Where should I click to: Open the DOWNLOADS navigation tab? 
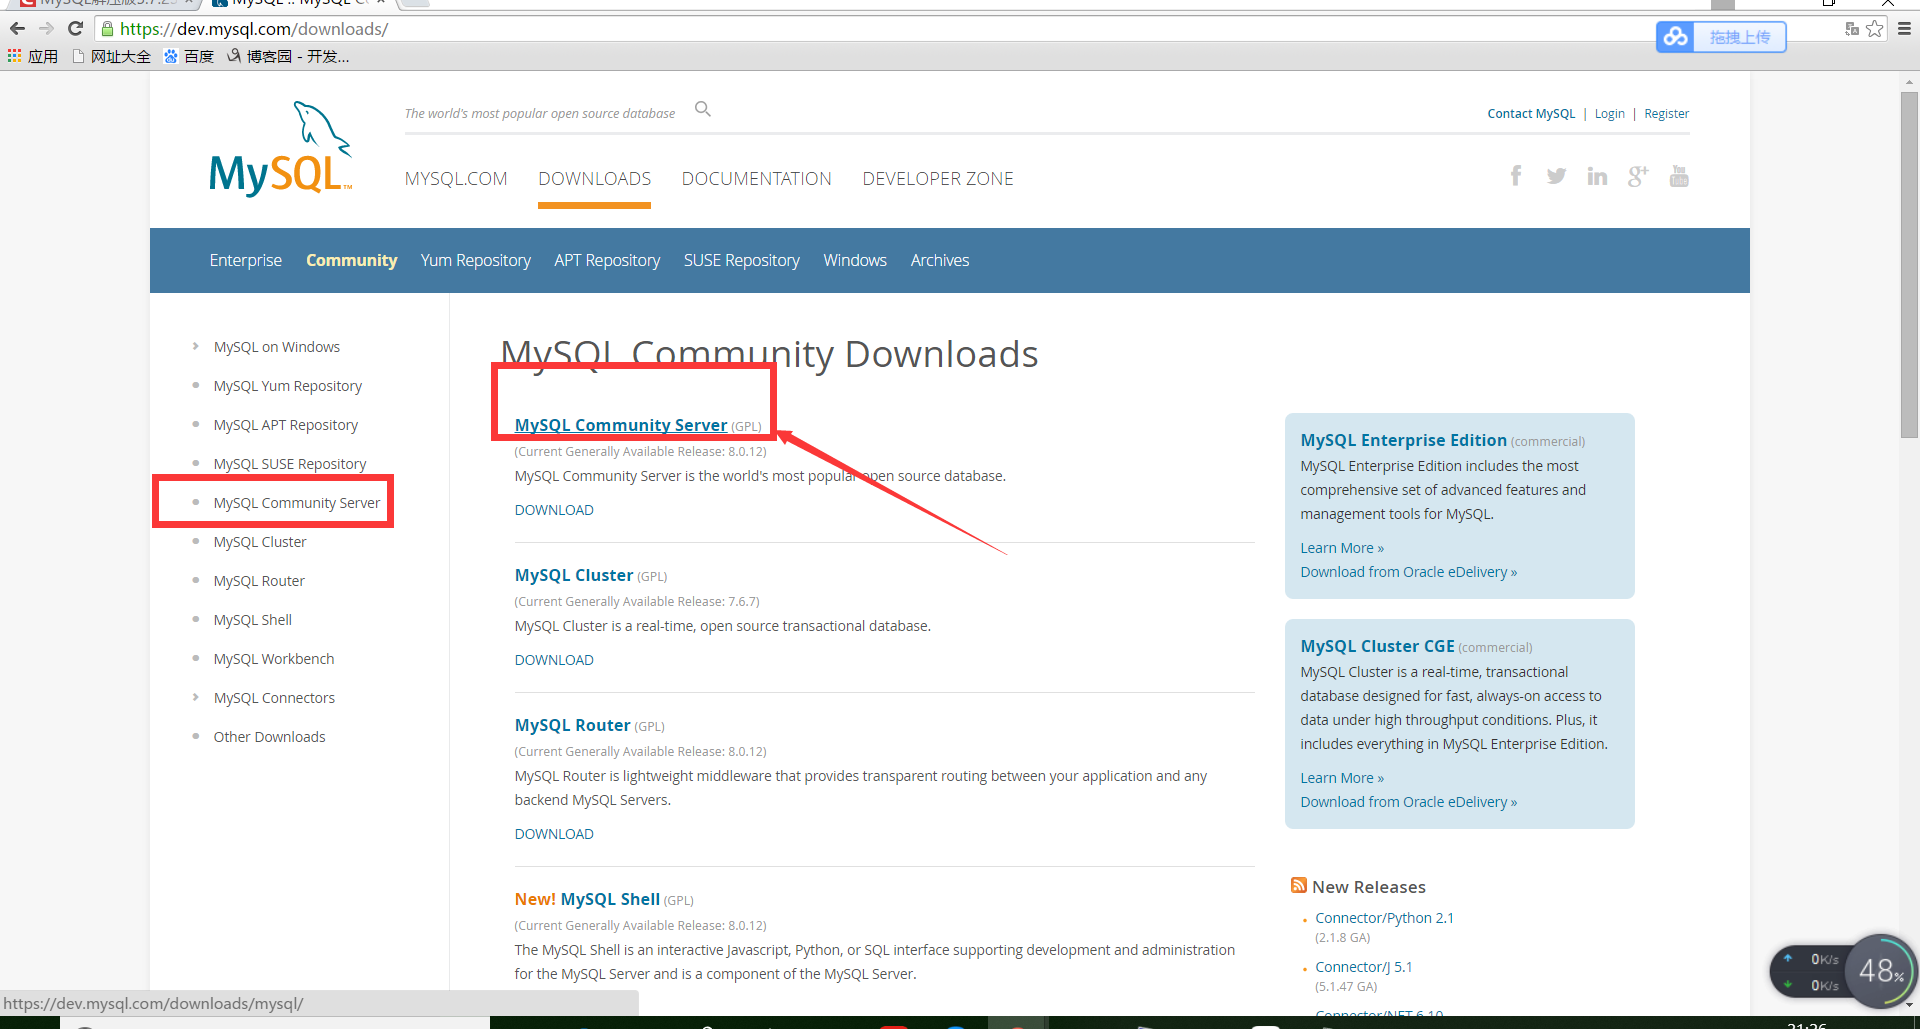point(595,179)
